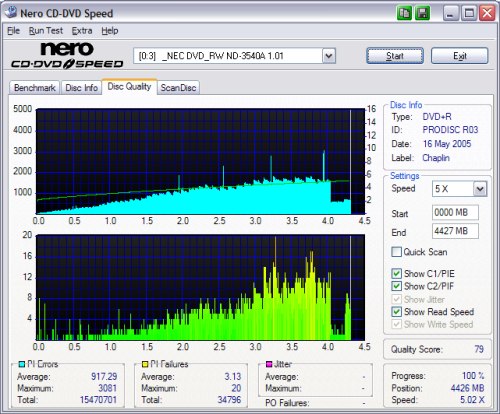
Task: Open the Run Test menu
Action: pyautogui.click(x=46, y=31)
